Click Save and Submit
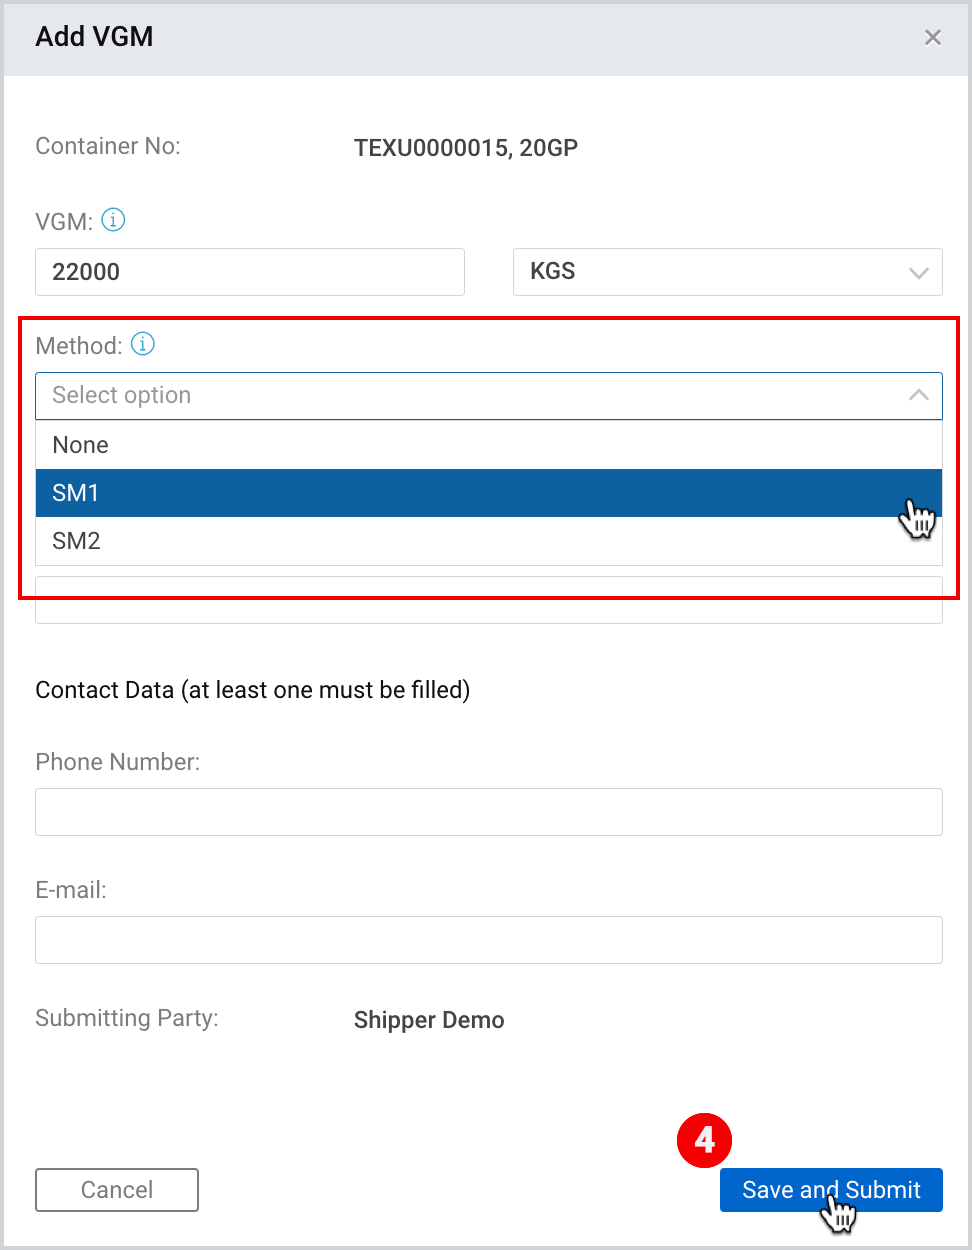 pyautogui.click(x=831, y=1190)
